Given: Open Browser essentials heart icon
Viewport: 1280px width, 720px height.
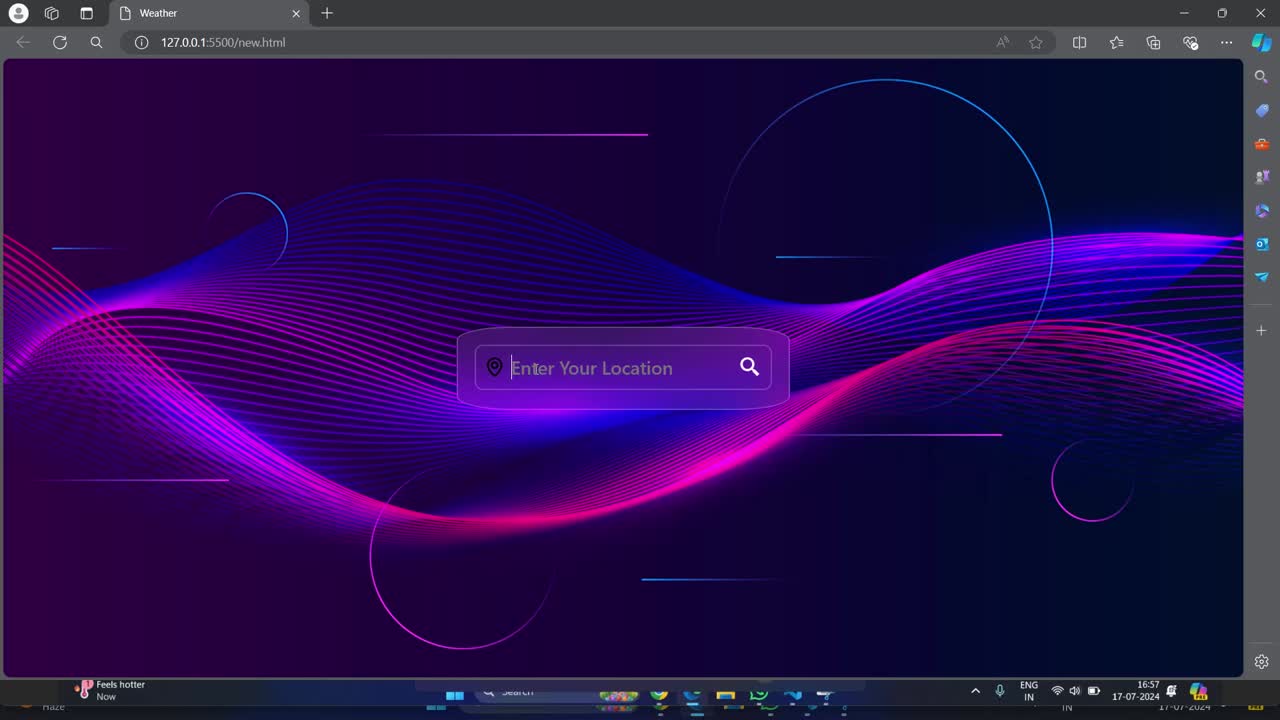Looking at the screenshot, I should point(1190,42).
